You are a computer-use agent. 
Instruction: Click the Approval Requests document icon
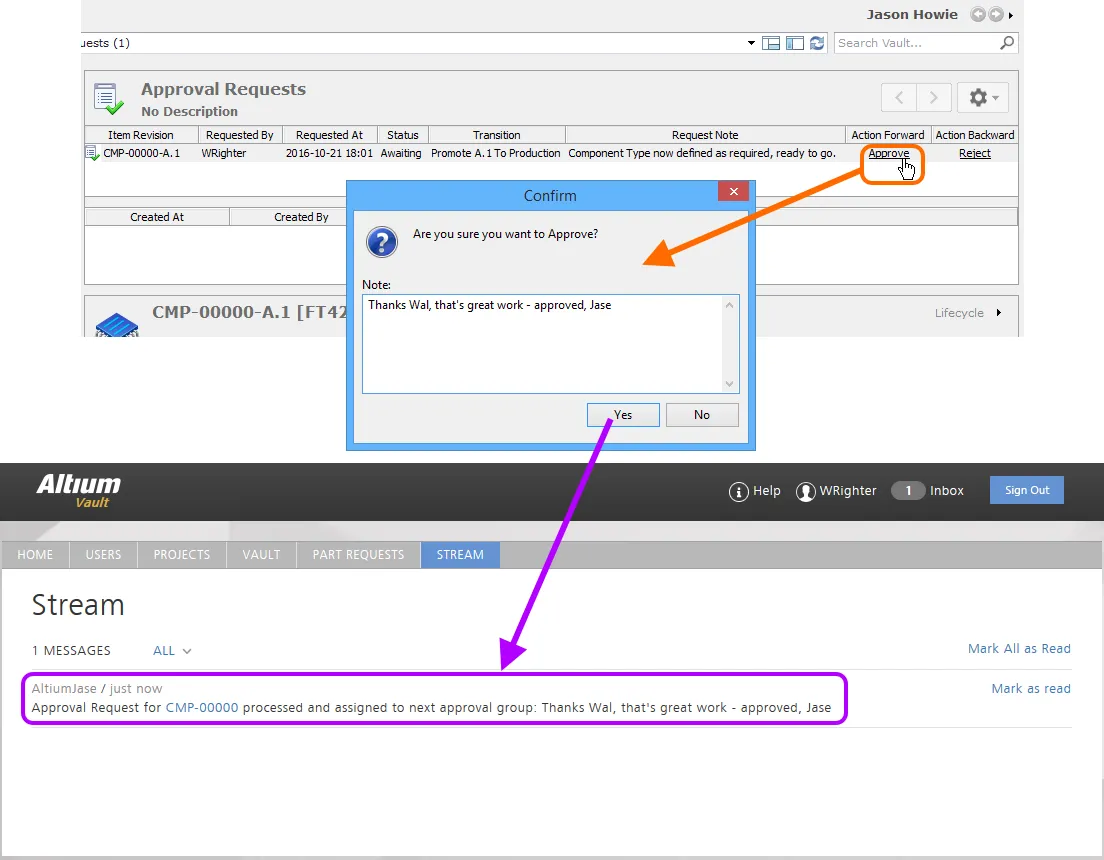[108, 99]
